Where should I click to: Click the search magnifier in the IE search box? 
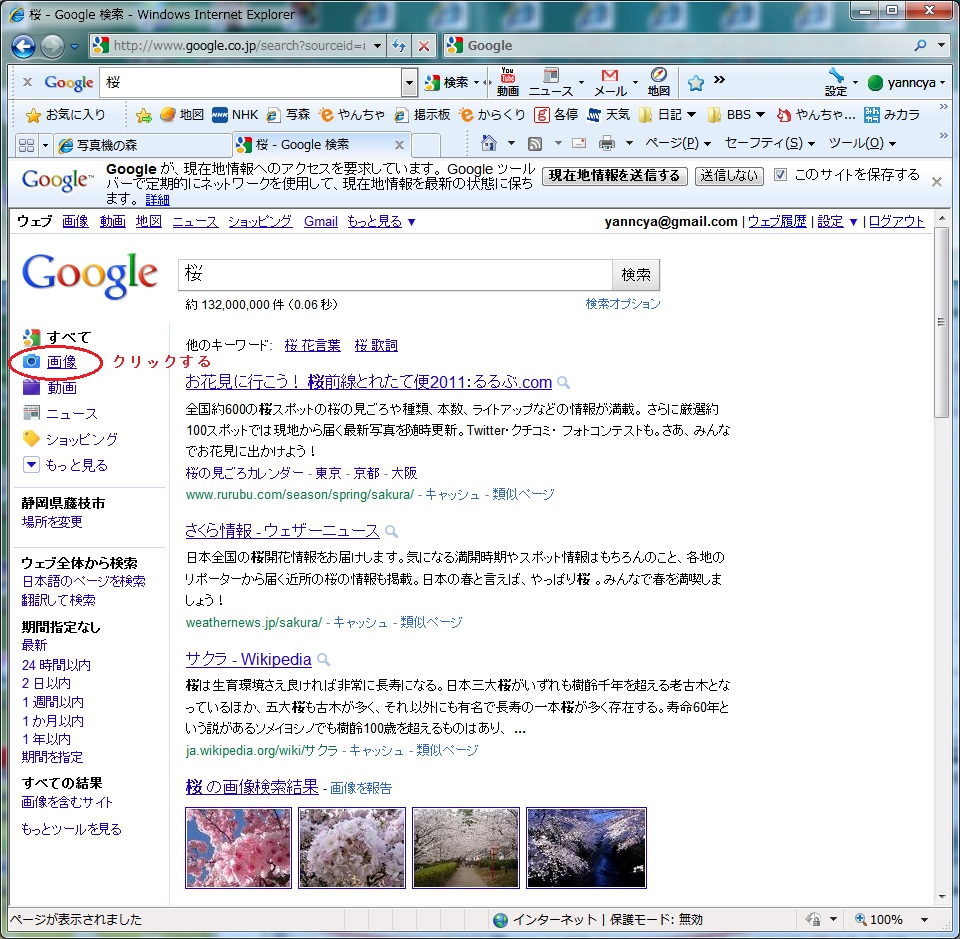click(x=920, y=45)
